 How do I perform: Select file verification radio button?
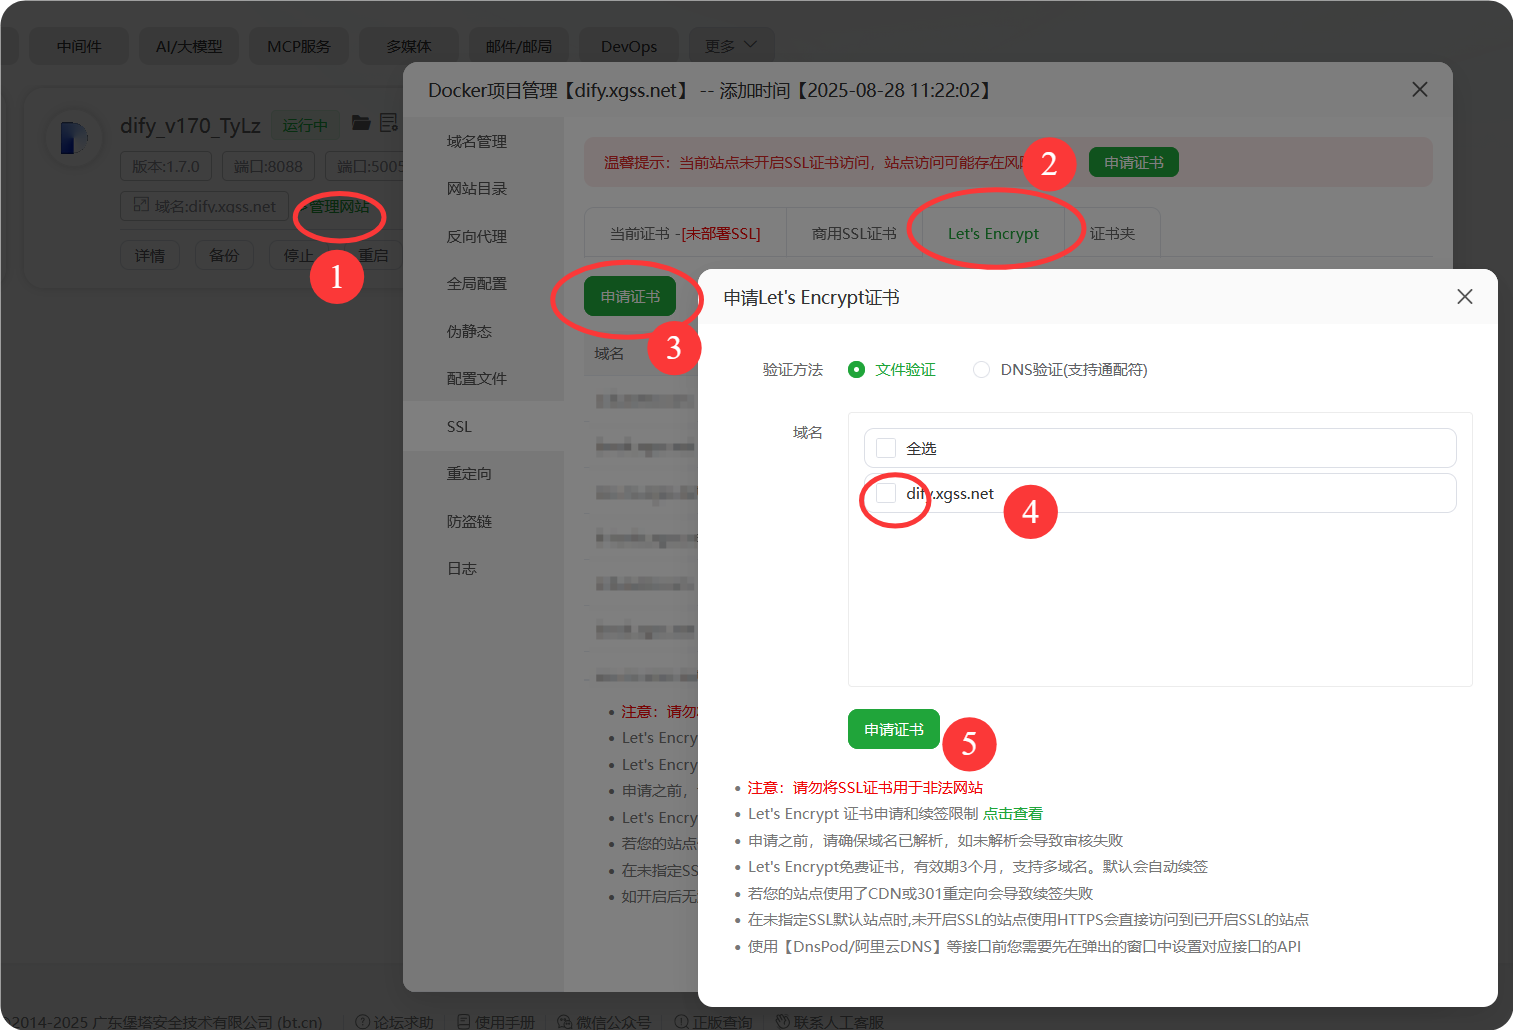[x=856, y=370]
